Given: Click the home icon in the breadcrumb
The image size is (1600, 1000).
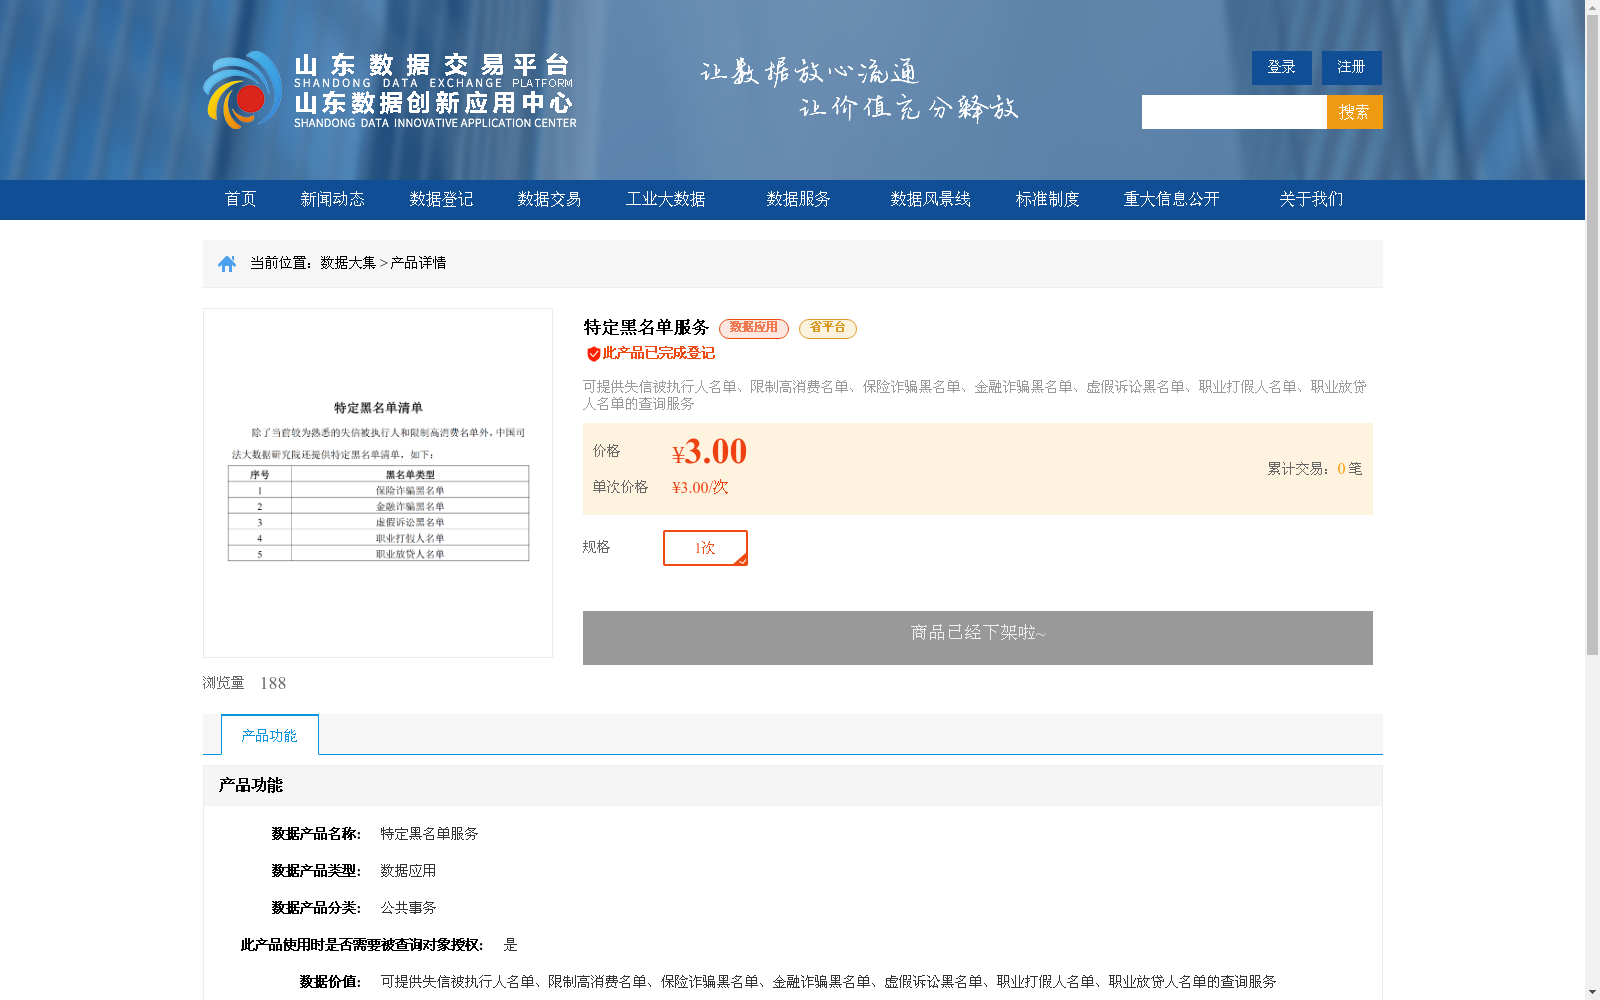Looking at the screenshot, I should 225,263.
